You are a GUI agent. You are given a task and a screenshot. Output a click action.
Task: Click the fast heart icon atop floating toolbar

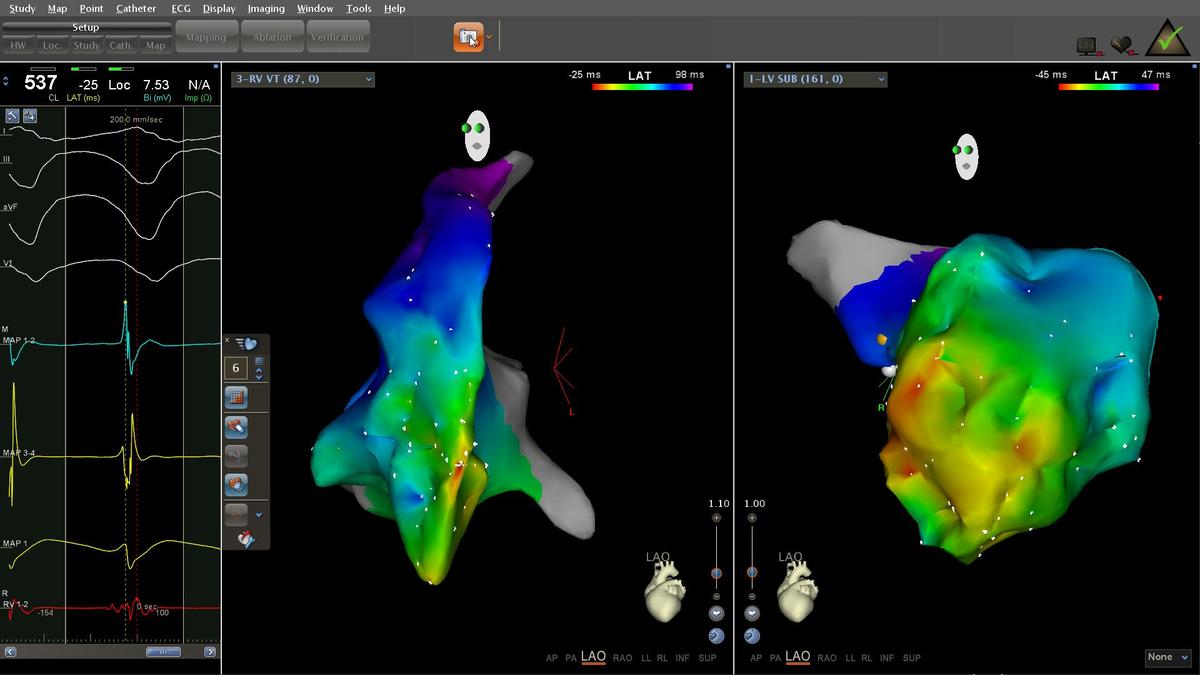coord(245,344)
